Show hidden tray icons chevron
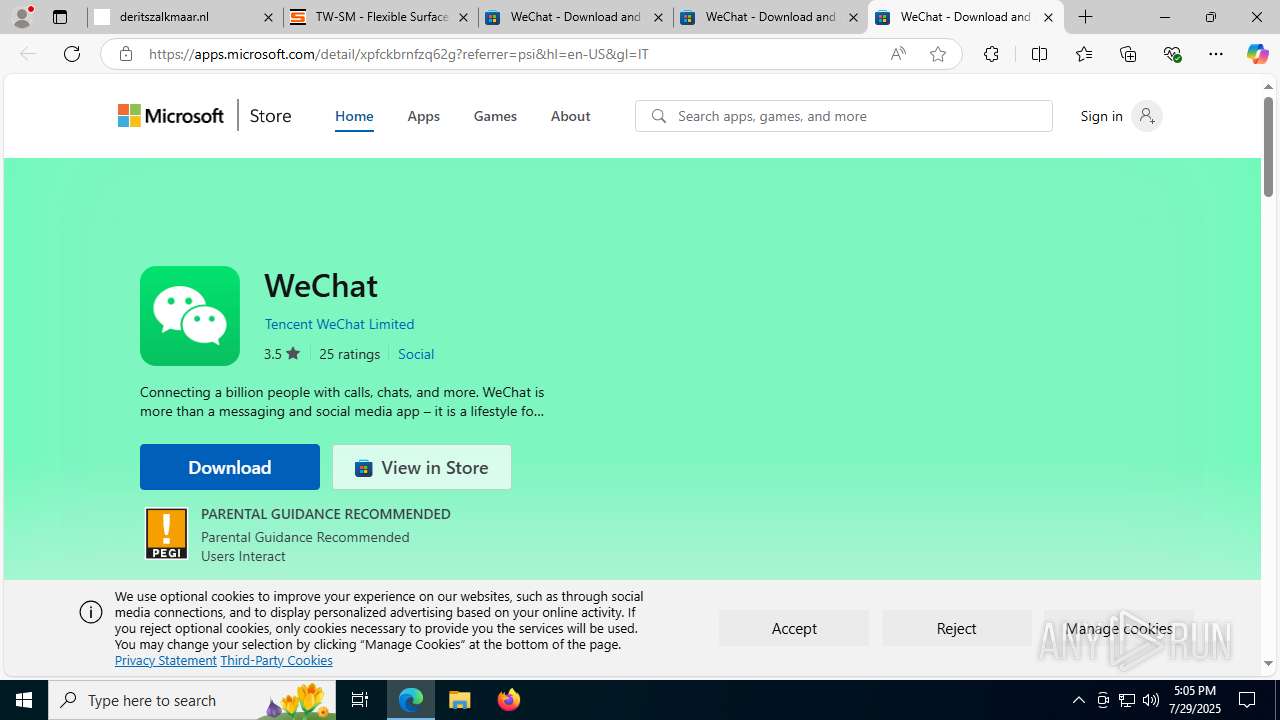 [x=1079, y=700]
